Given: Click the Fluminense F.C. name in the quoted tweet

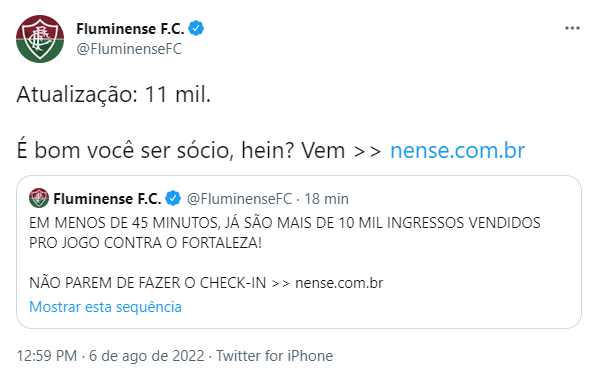Looking at the screenshot, I should click(107, 198).
